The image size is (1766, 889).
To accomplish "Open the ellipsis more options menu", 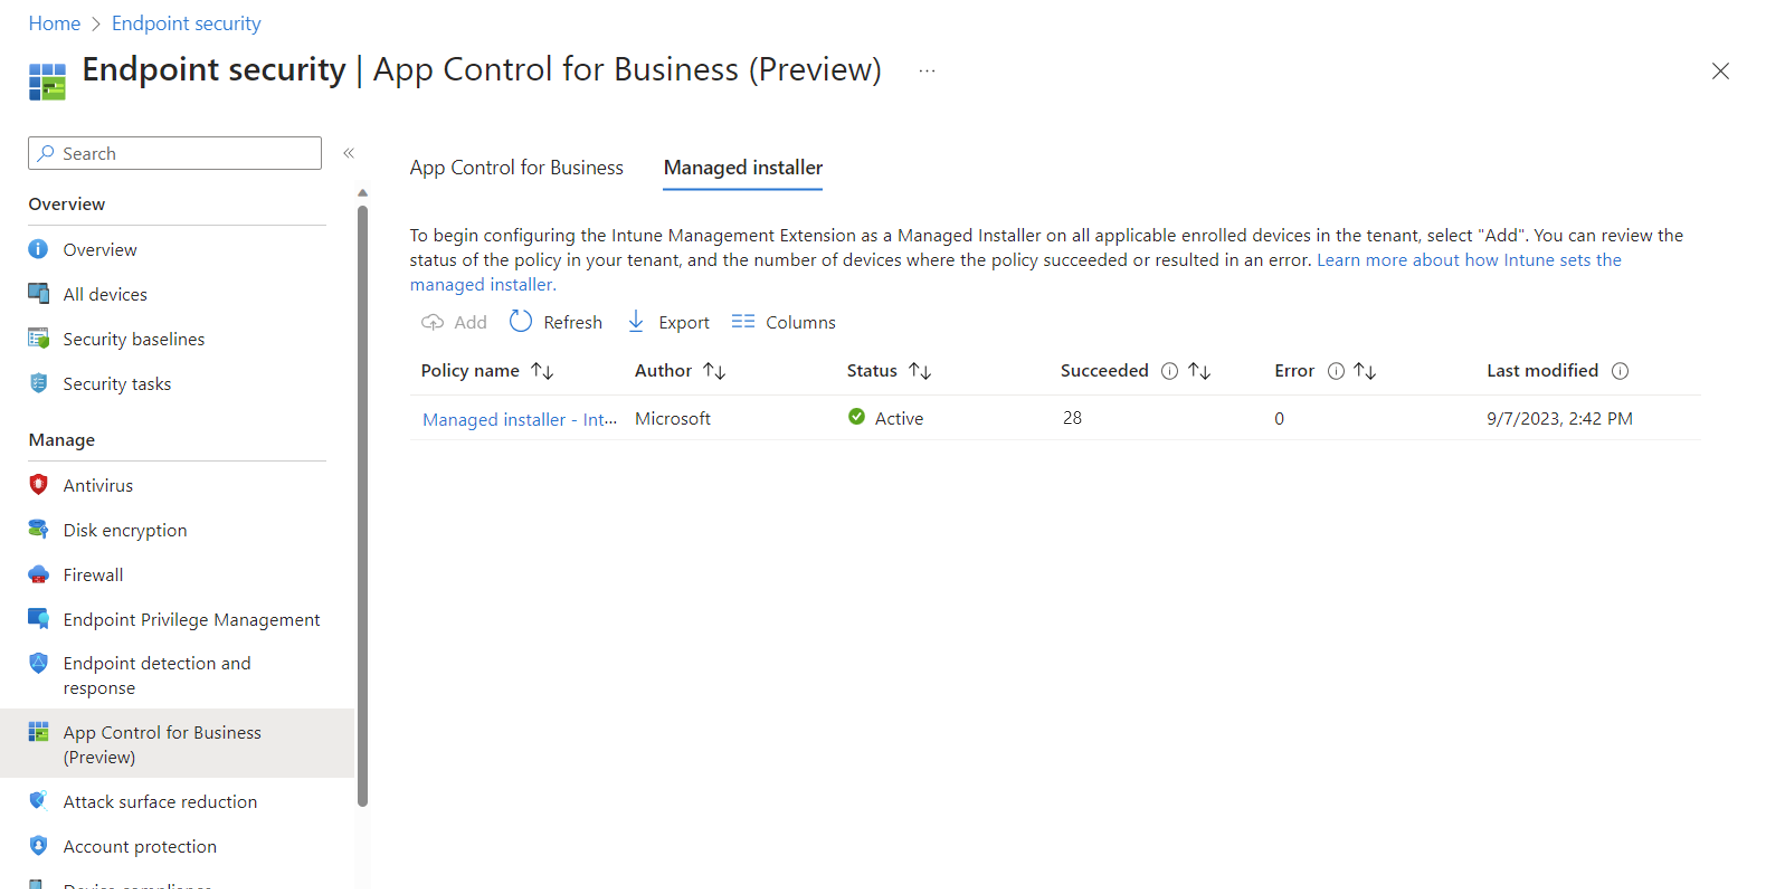I will tap(927, 71).
